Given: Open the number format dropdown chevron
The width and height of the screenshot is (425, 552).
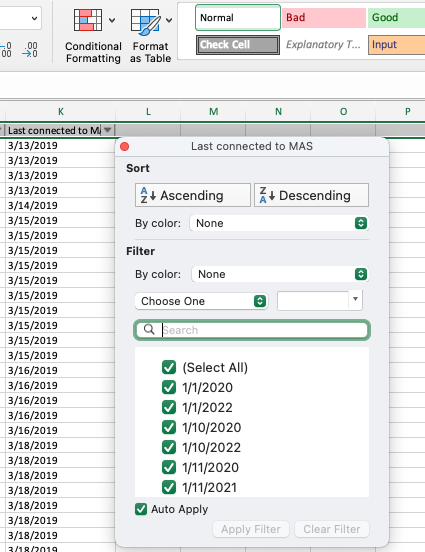Looking at the screenshot, I should (x=34, y=18).
